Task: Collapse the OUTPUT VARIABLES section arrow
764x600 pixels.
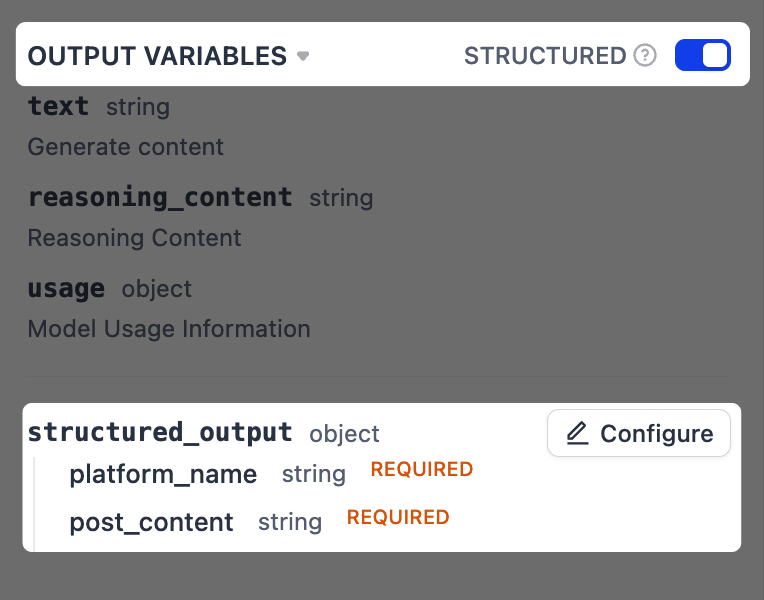Action: 303,56
